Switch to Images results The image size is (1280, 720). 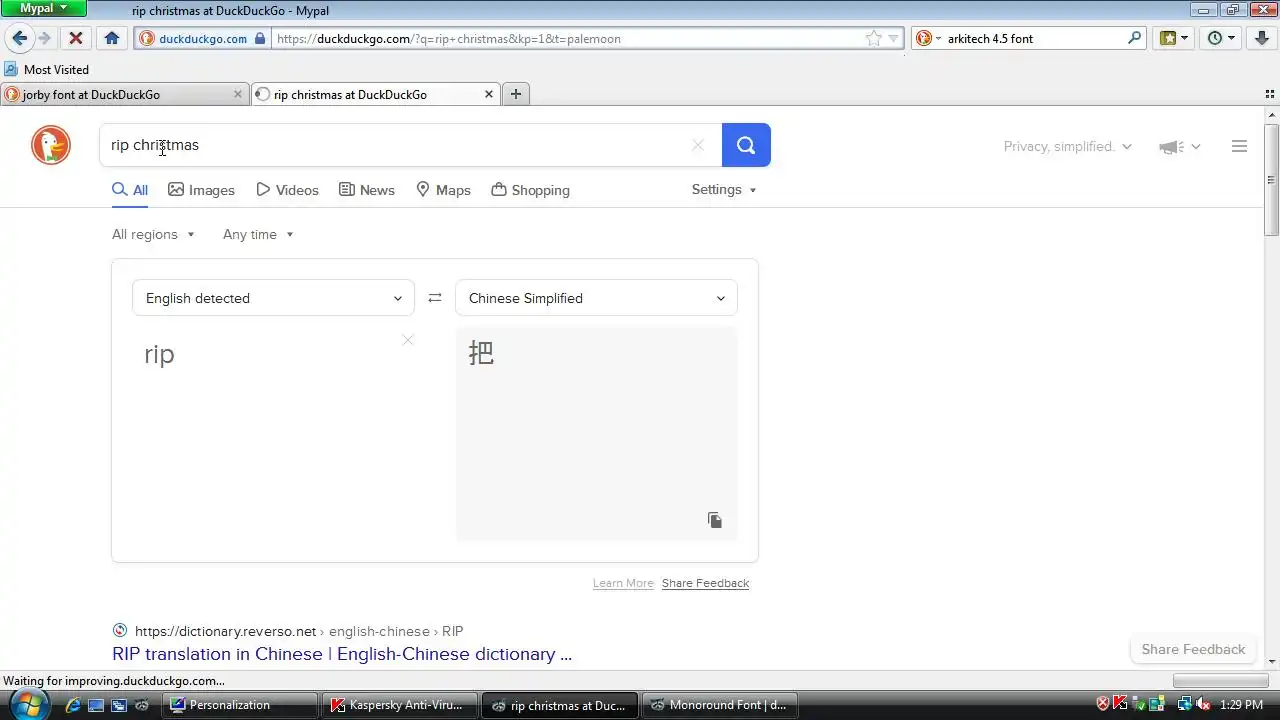pyautogui.click(x=201, y=190)
